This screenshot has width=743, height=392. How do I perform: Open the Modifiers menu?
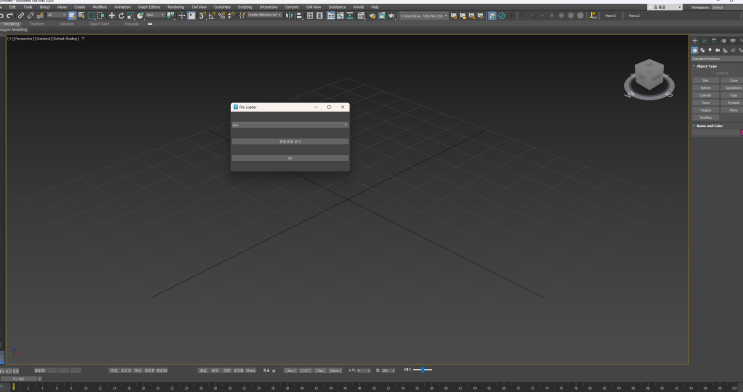(x=100, y=7)
